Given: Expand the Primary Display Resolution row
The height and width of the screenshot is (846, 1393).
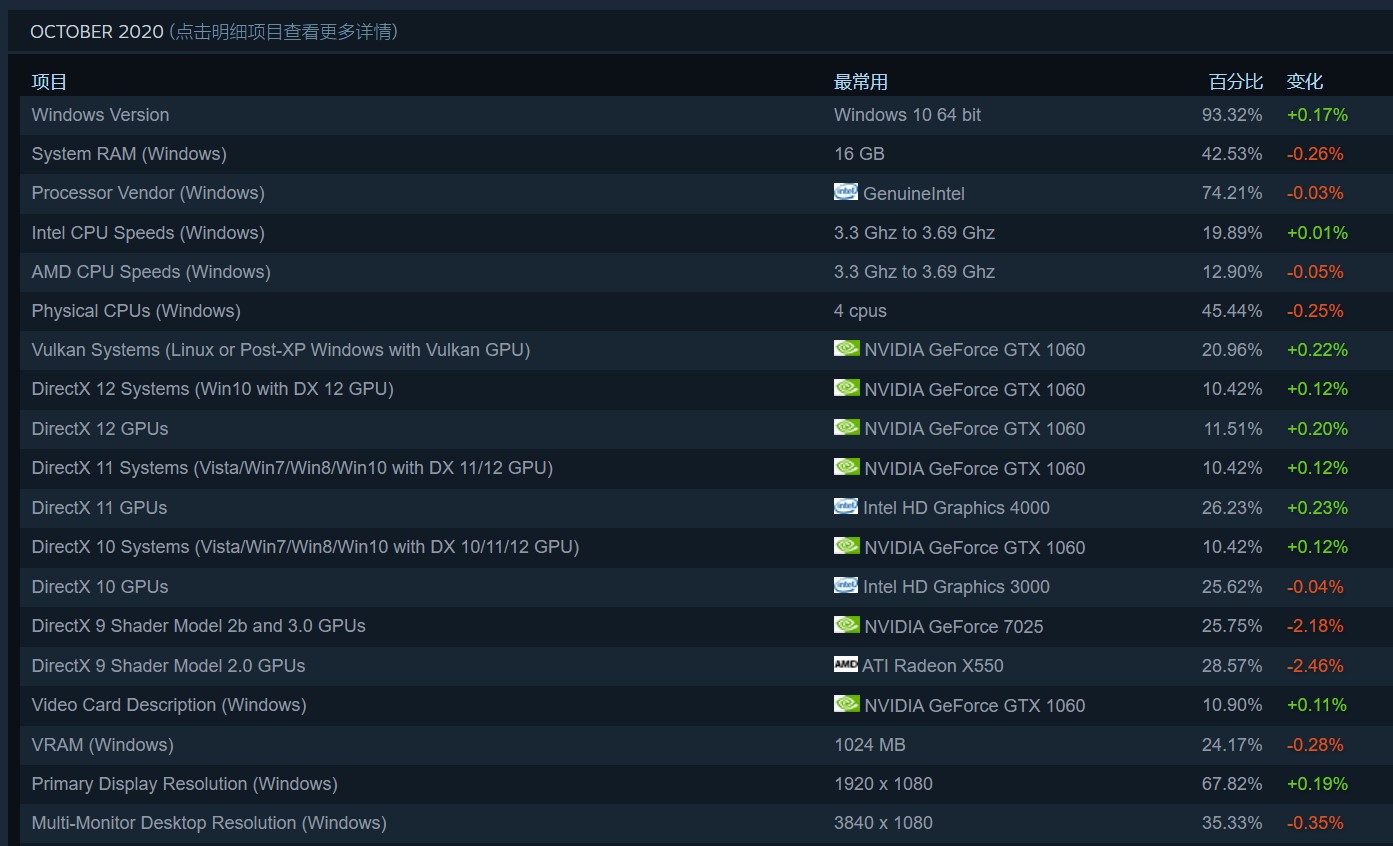Looking at the screenshot, I should point(168,784).
